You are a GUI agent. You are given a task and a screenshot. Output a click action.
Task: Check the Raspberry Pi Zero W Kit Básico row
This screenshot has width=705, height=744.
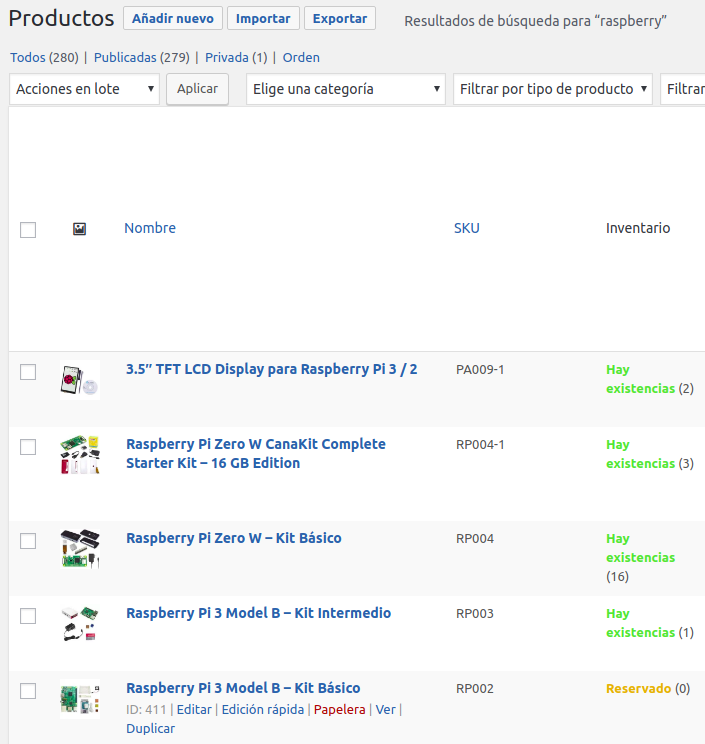28,541
